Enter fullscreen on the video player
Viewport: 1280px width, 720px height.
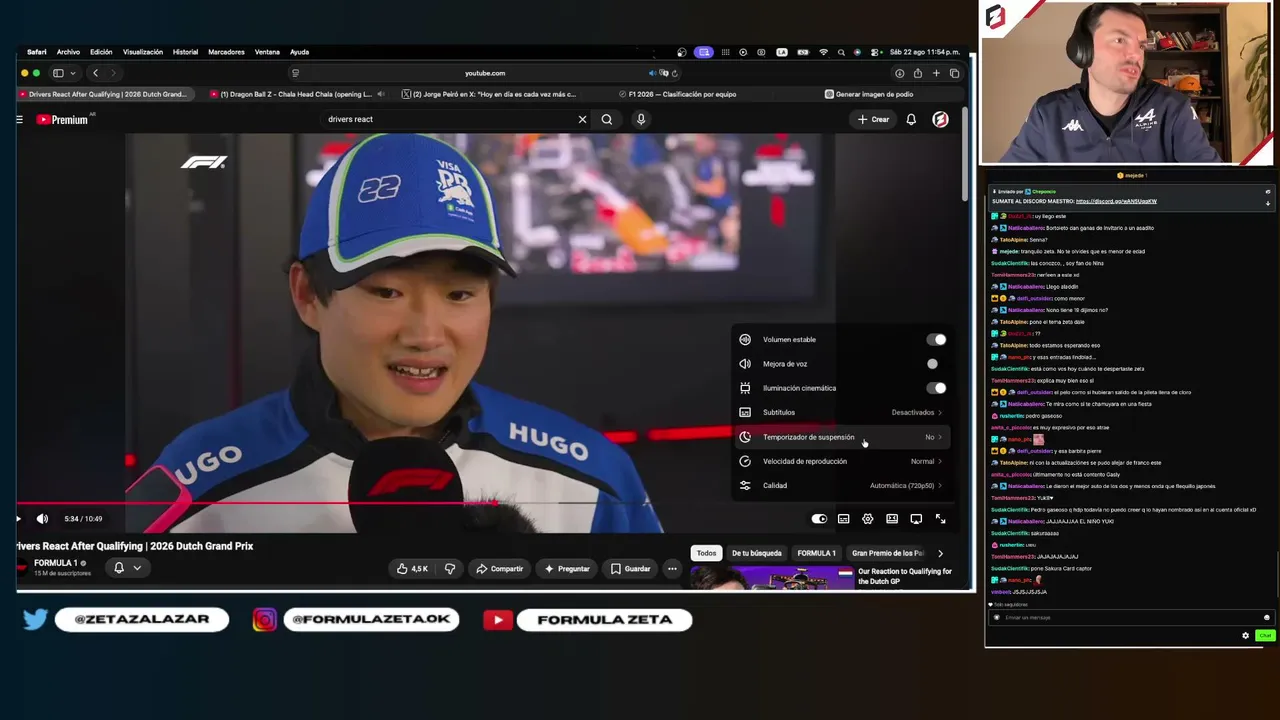click(x=940, y=519)
